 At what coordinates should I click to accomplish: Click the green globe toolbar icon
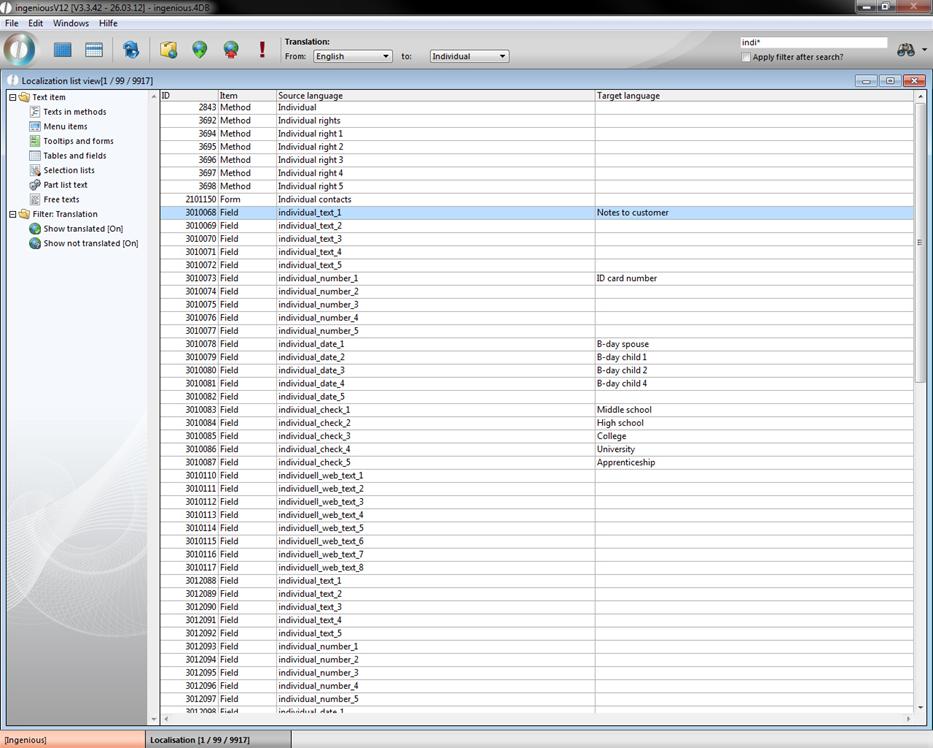(x=200, y=49)
